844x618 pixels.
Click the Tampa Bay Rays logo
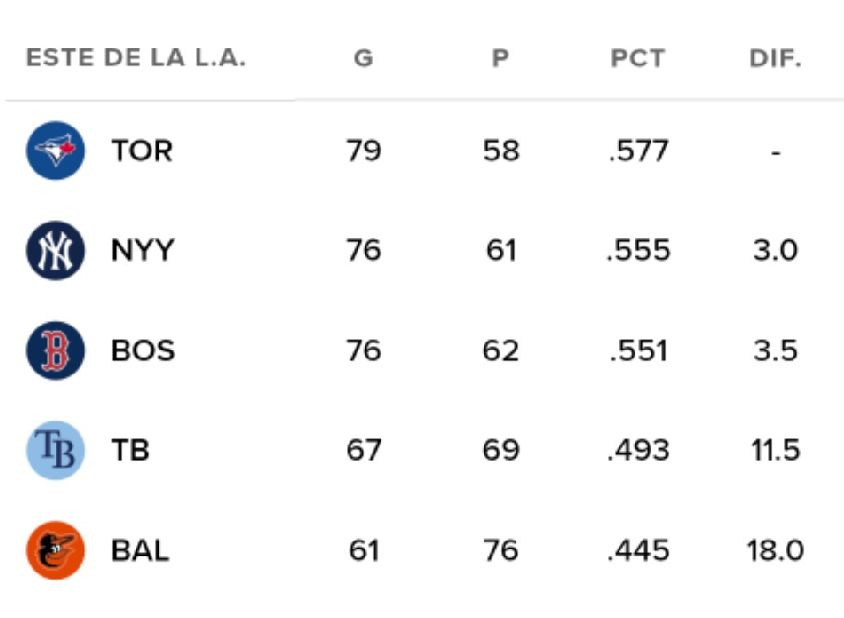(x=55, y=450)
